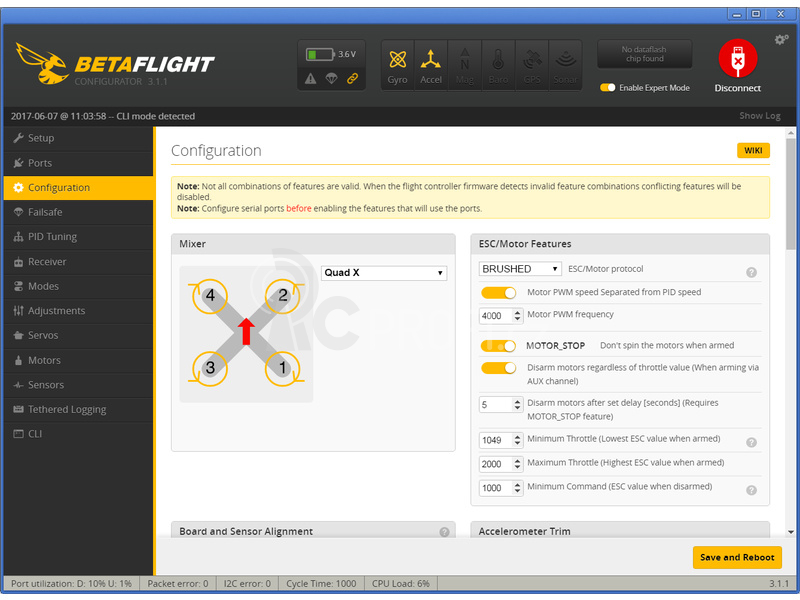Click 'Packet error: 0' status entry
Screen dimensions: 800x600
(178, 584)
